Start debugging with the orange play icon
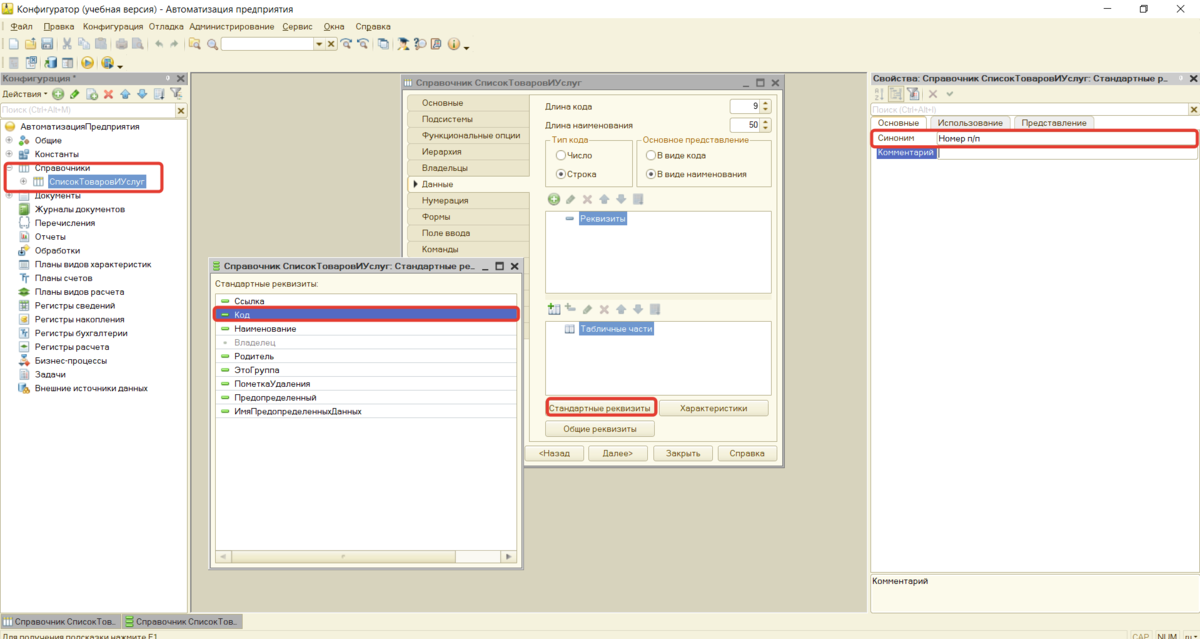 click(88, 63)
